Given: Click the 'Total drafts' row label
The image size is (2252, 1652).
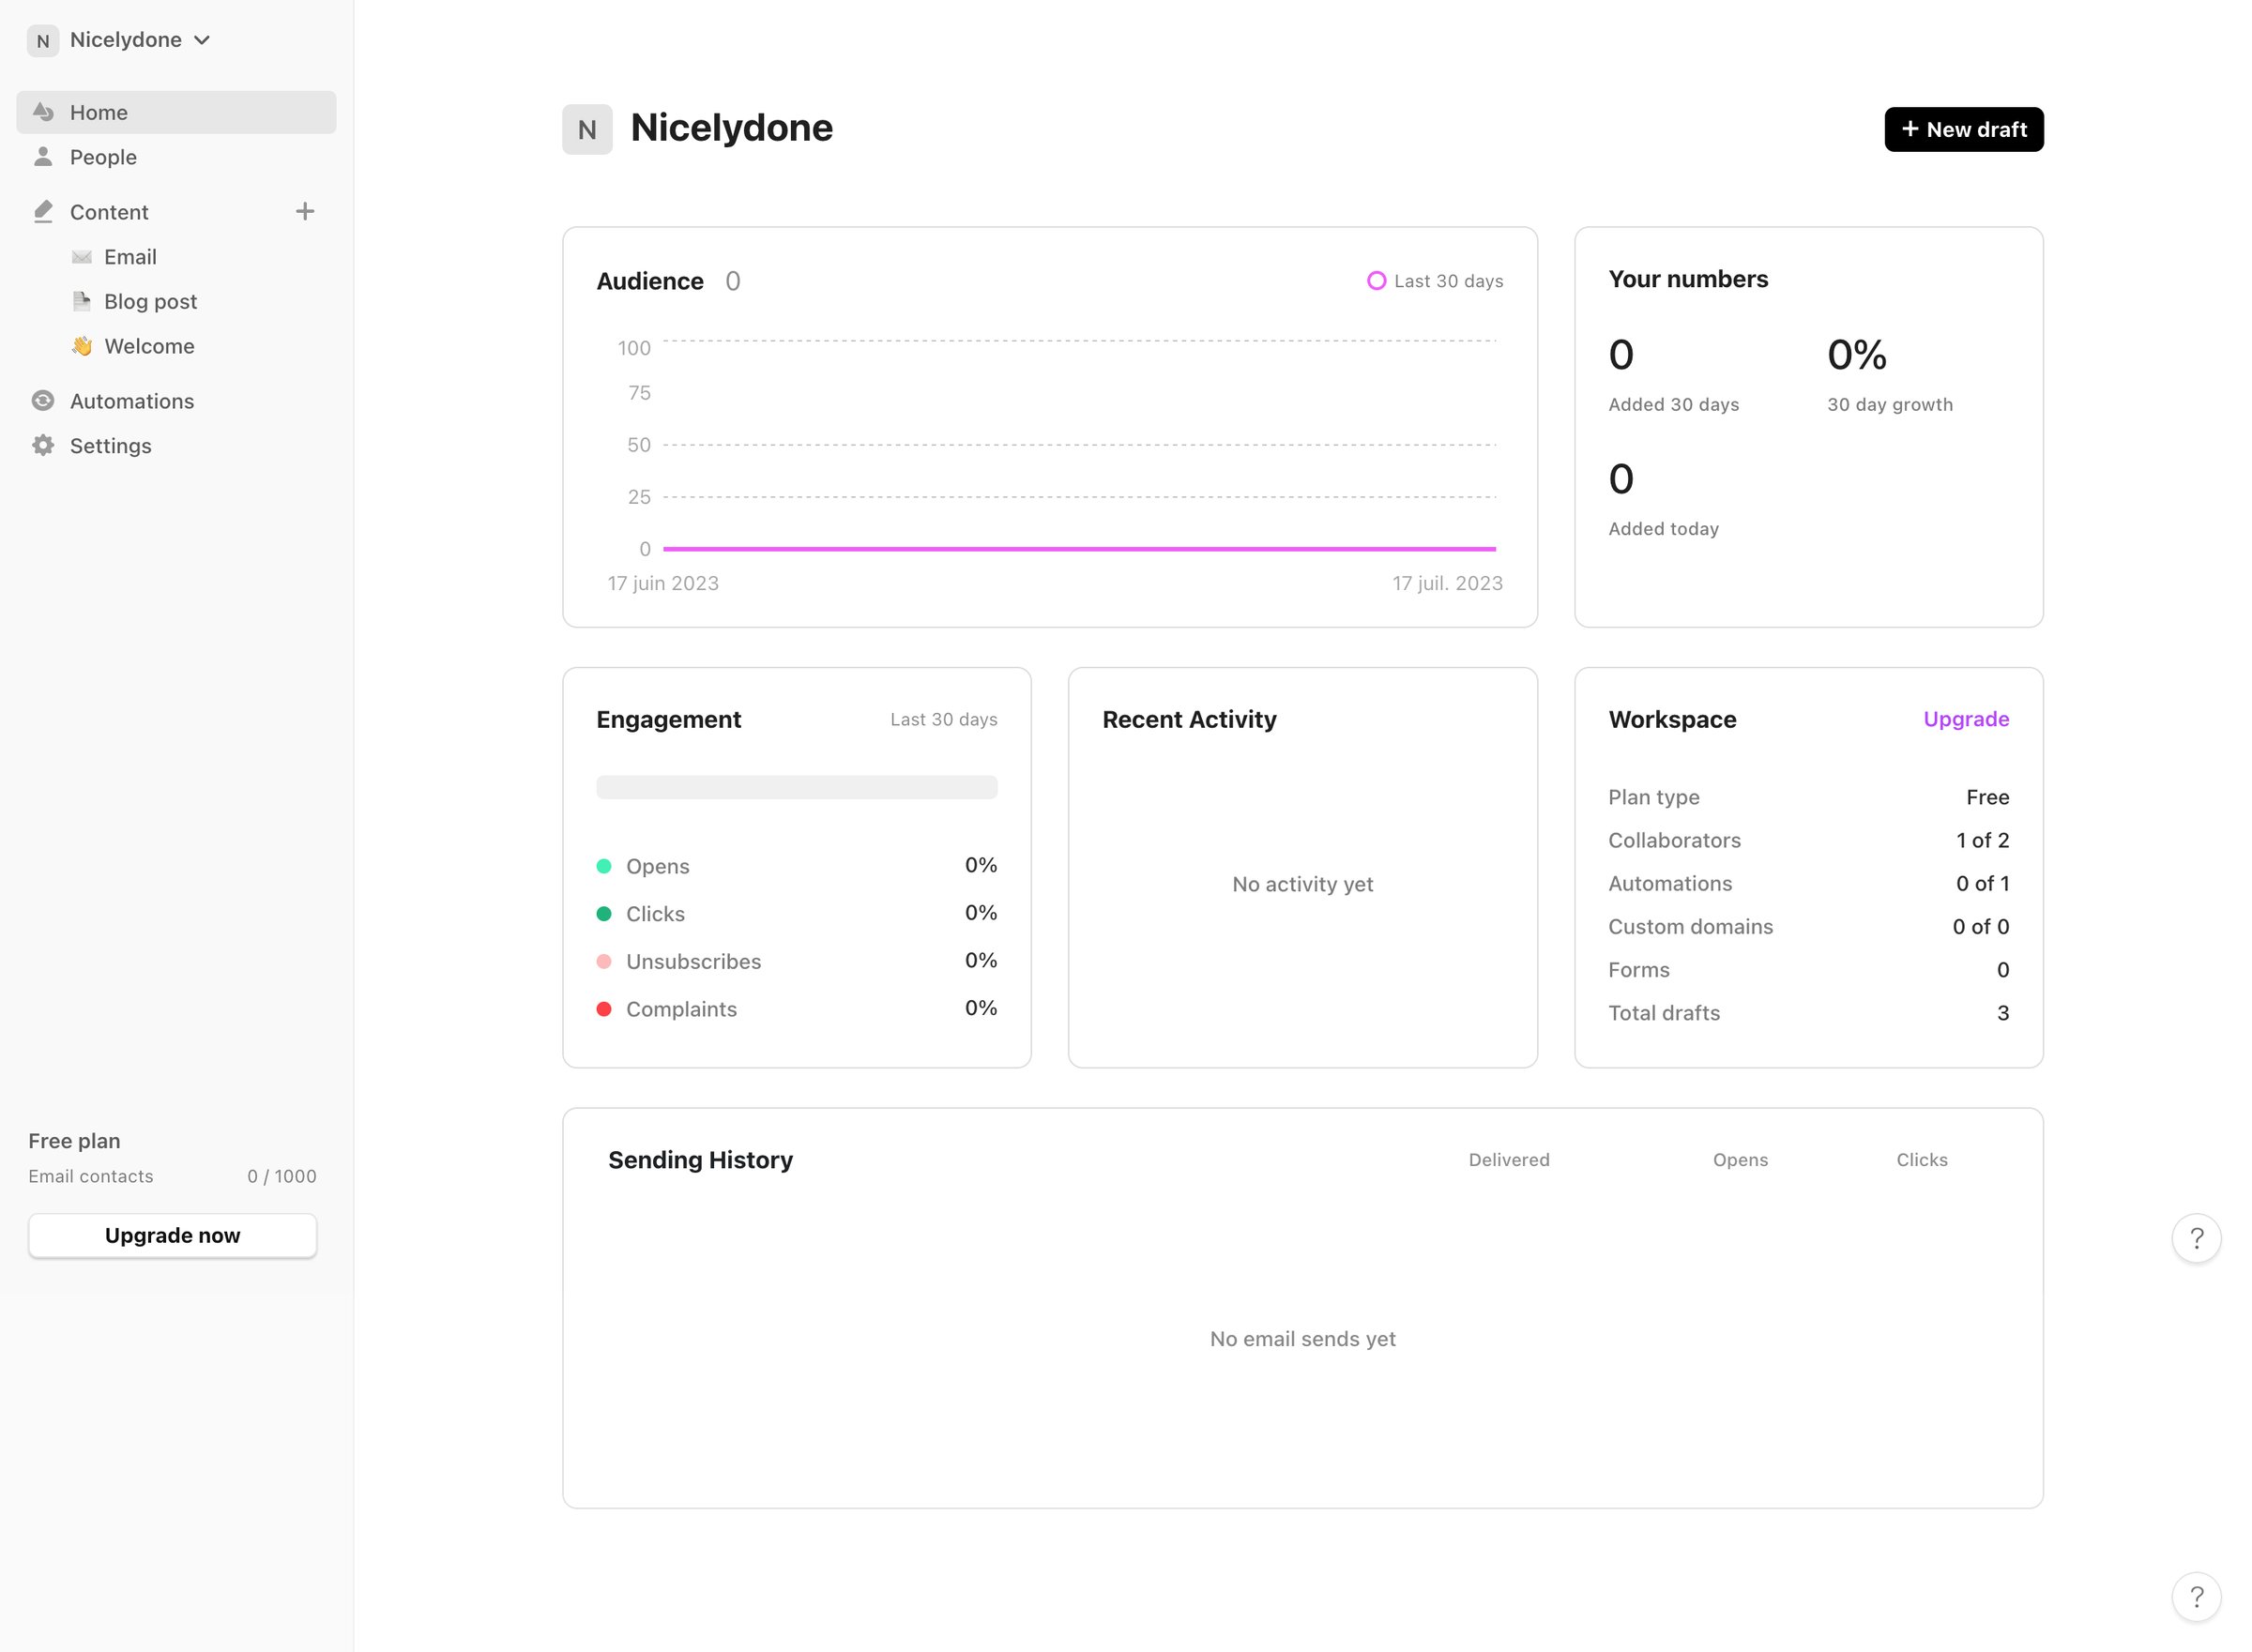Looking at the screenshot, I should [1663, 1013].
